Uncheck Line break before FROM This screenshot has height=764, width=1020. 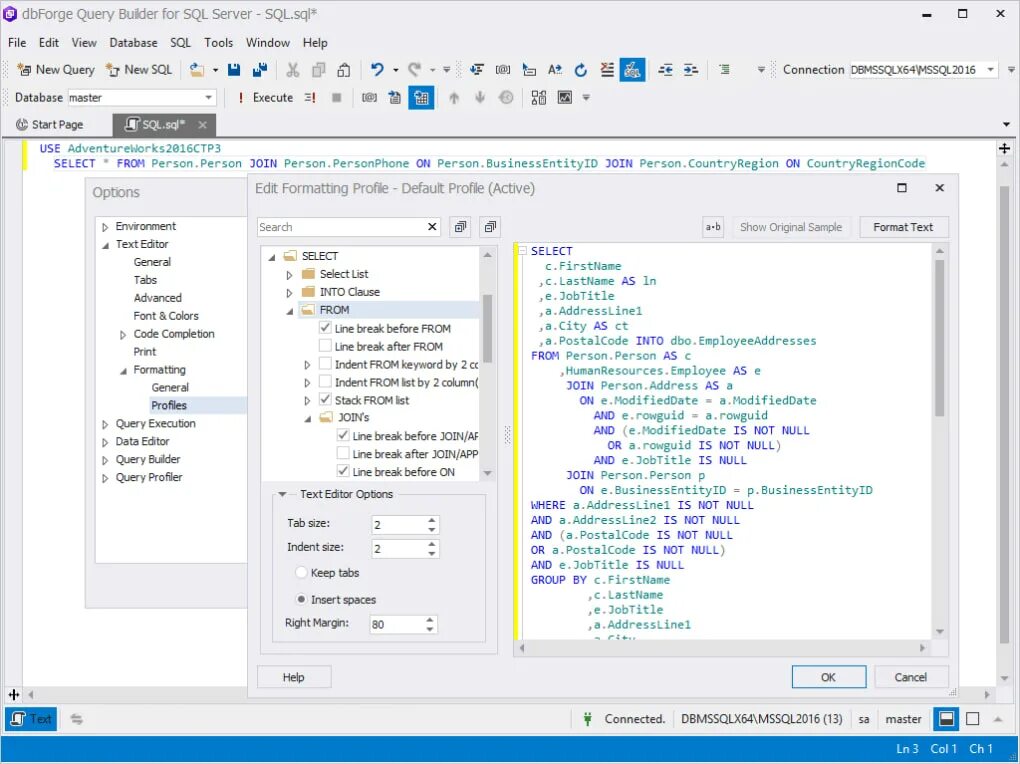325,328
